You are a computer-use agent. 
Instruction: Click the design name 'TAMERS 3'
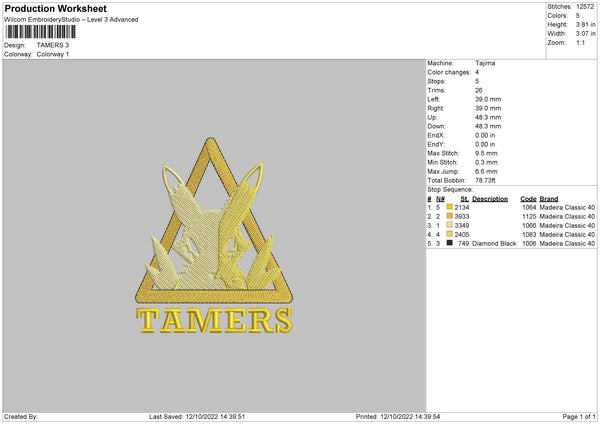pos(53,45)
